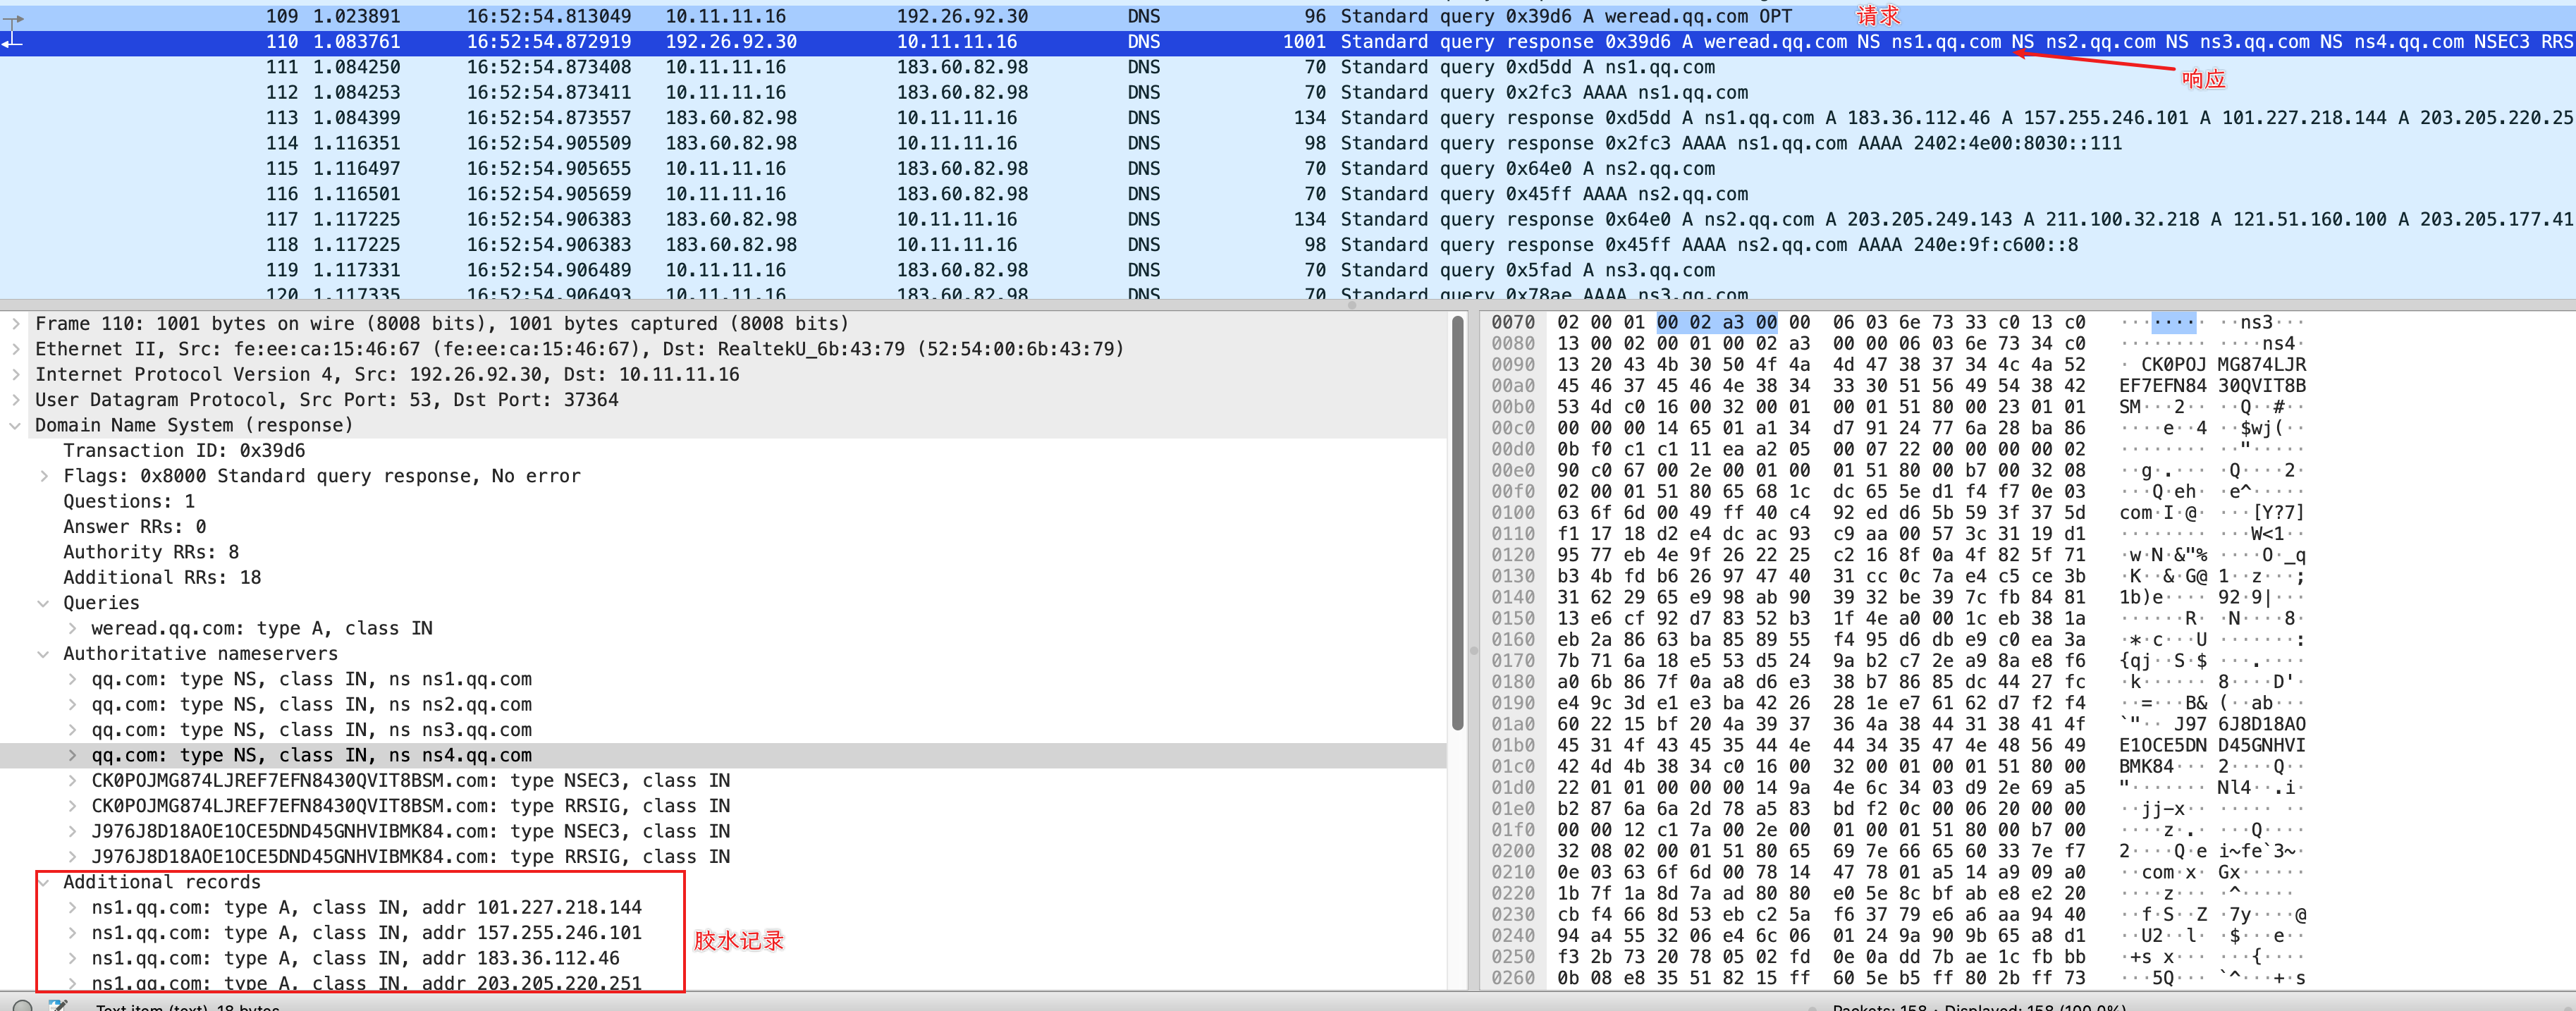Select packet 118 response 0x45ff AAAA
This screenshot has width=2576, height=1011.
coord(1288,245)
